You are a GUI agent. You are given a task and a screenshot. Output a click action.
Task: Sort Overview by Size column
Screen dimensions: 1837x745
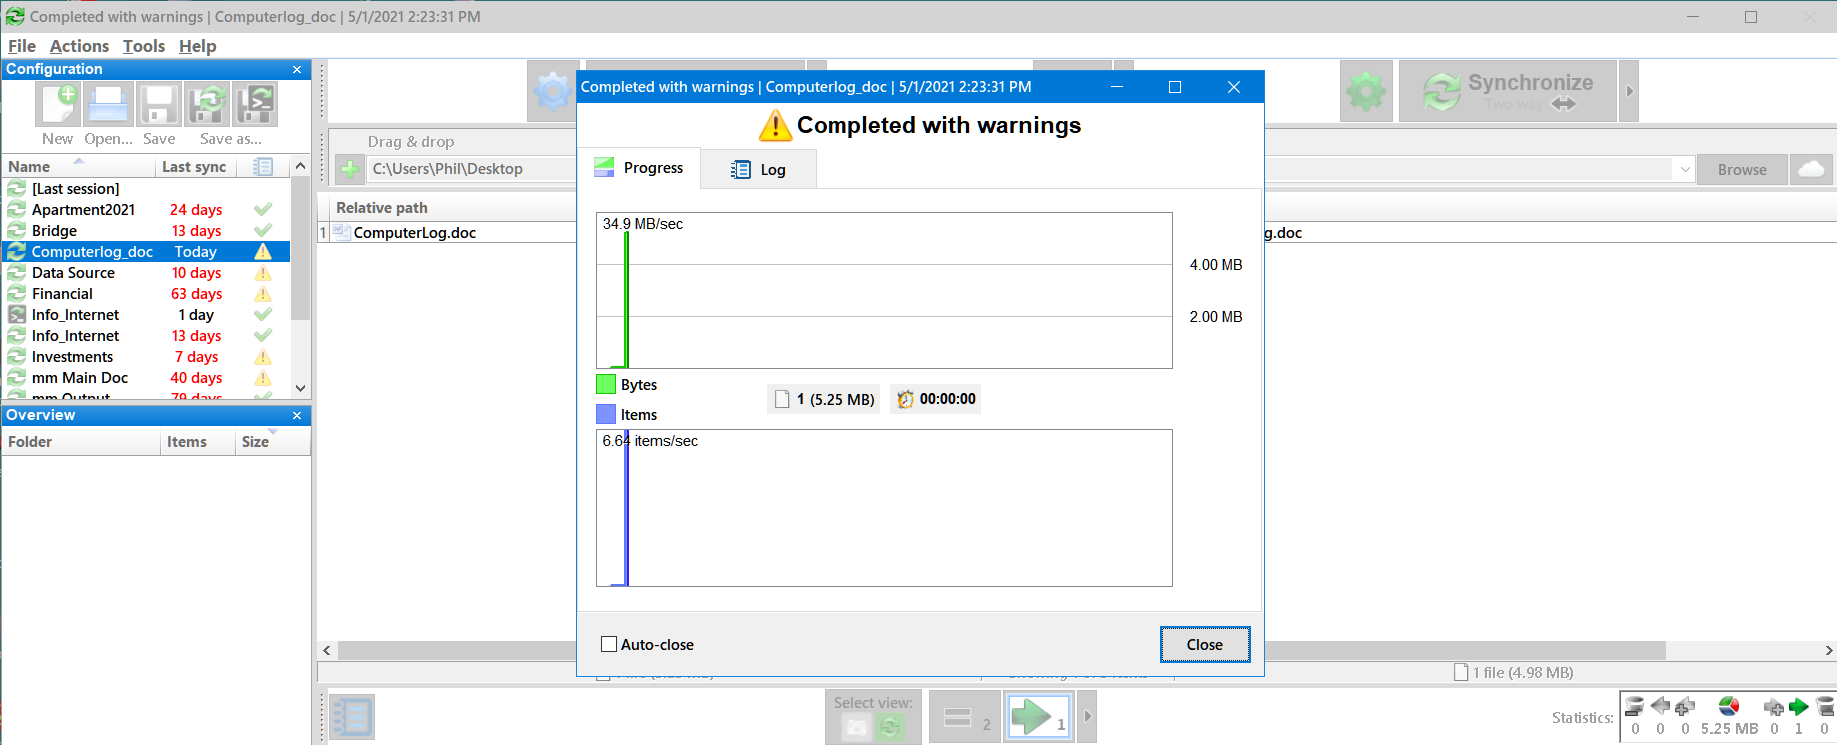[272, 441]
